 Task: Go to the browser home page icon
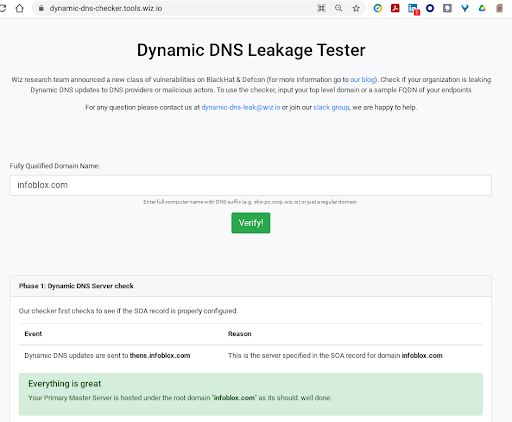(20, 8)
